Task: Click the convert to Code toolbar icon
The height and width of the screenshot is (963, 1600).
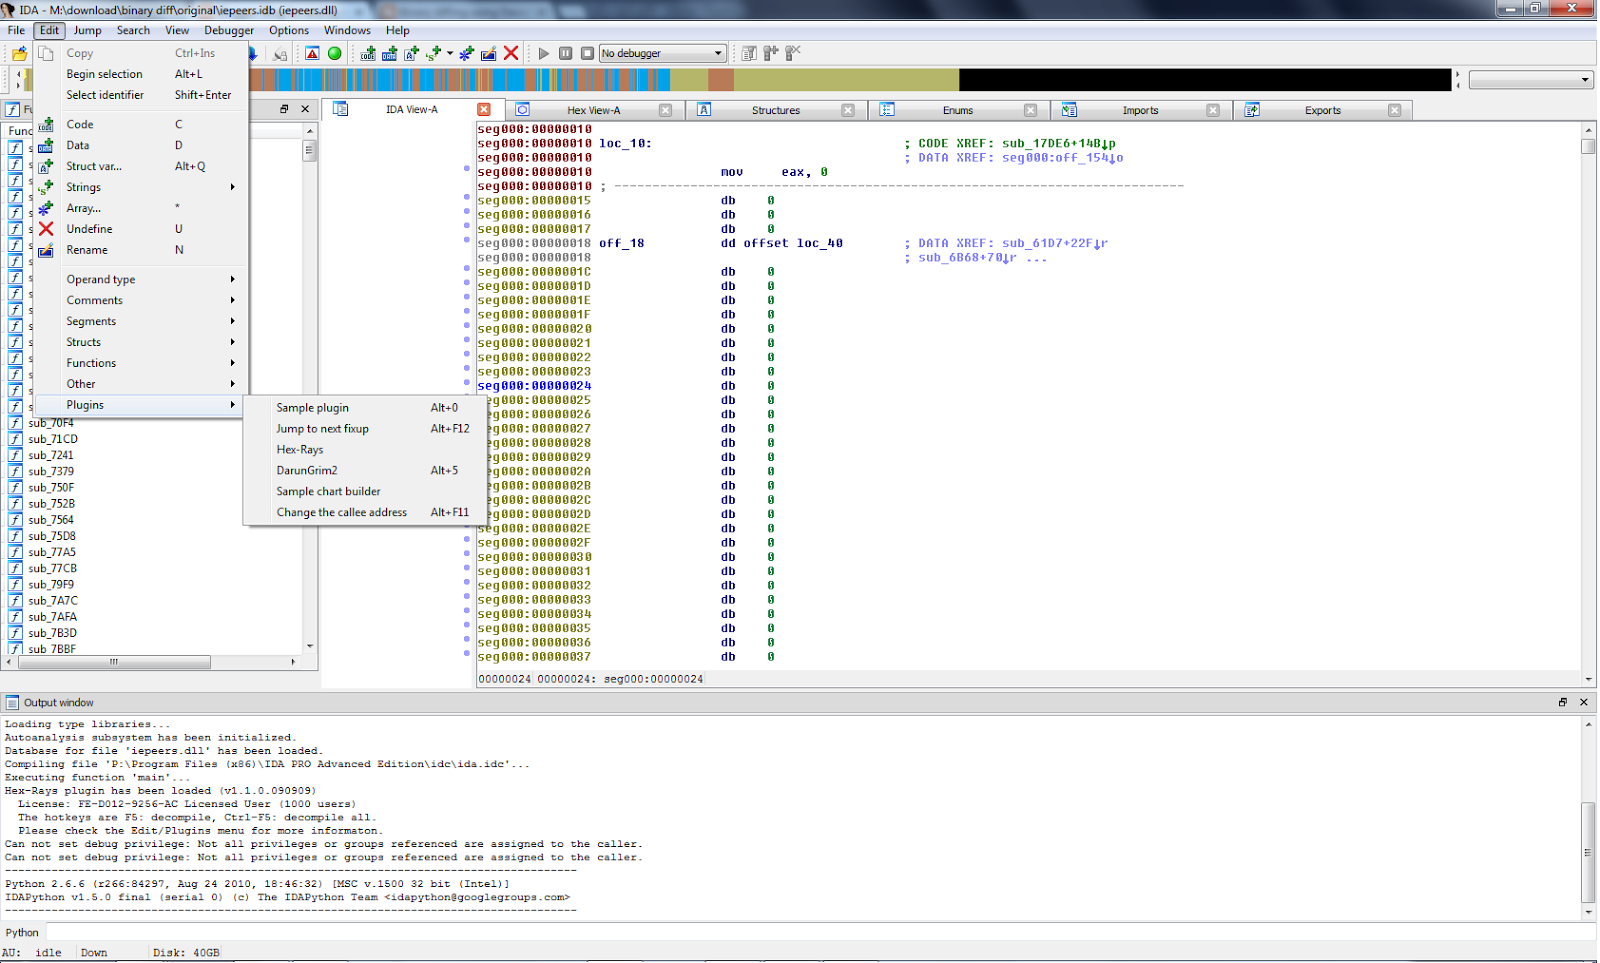Action: pyautogui.click(x=368, y=53)
